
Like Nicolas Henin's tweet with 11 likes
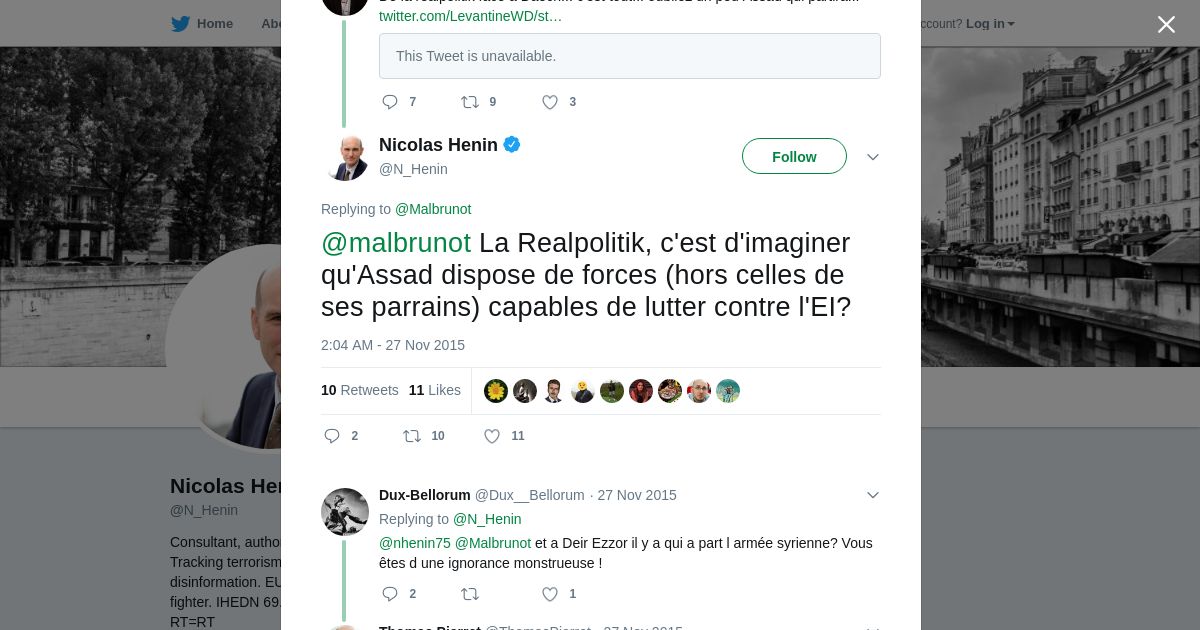(492, 436)
